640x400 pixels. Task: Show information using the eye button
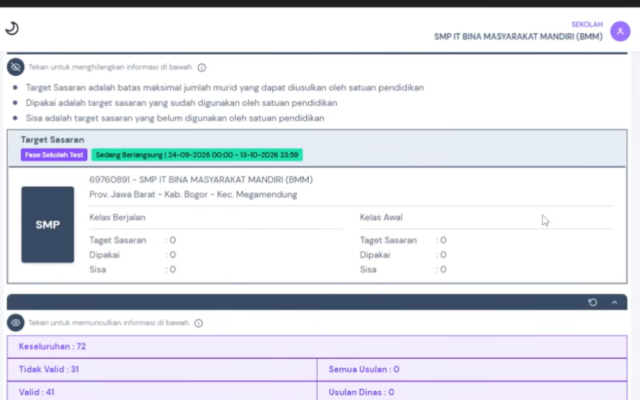pyautogui.click(x=16, y=322)
